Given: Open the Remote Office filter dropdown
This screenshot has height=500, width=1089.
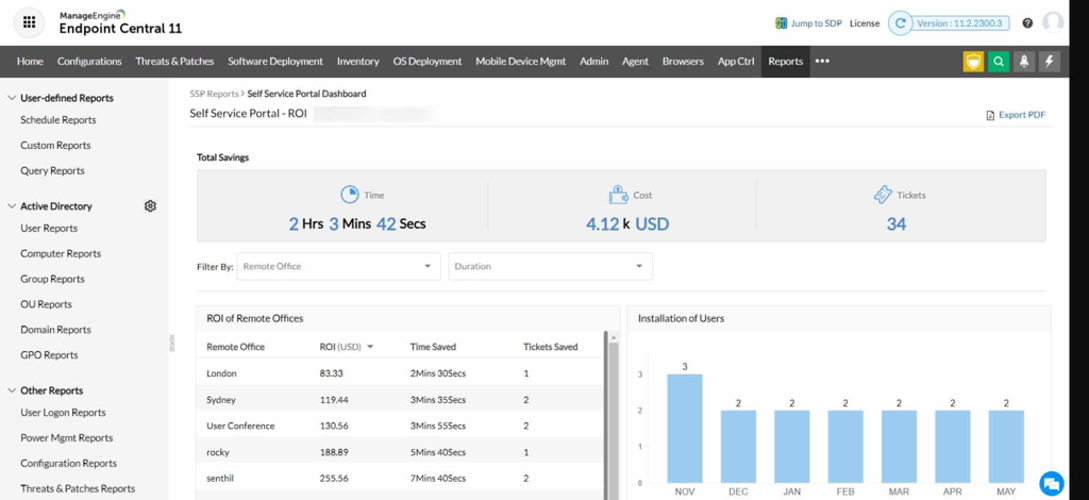Looking at the screenshot, I should point(338,266).
